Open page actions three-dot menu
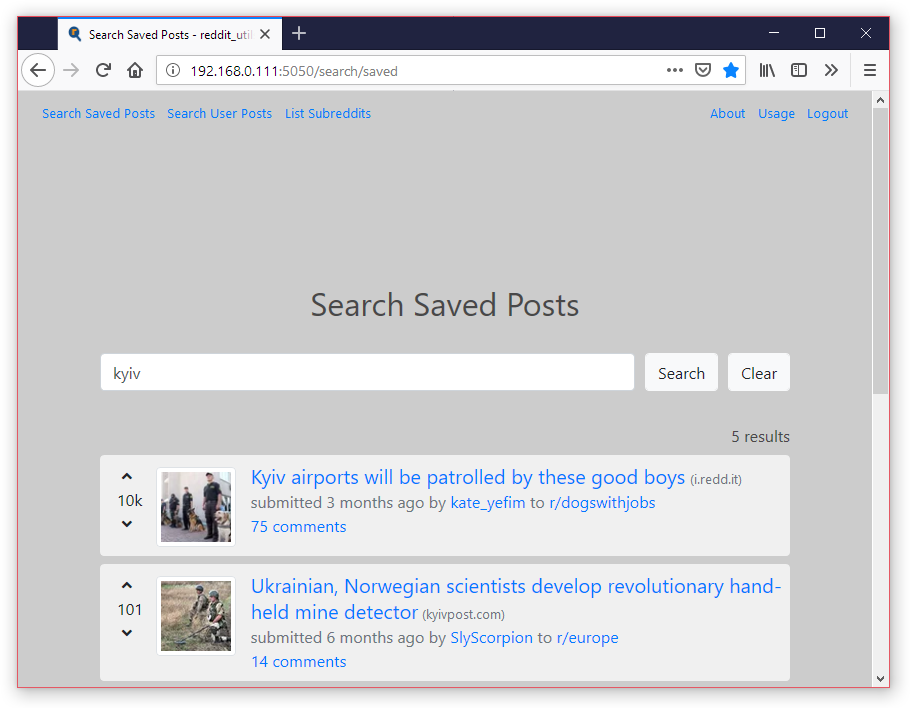 coord(674,70)
